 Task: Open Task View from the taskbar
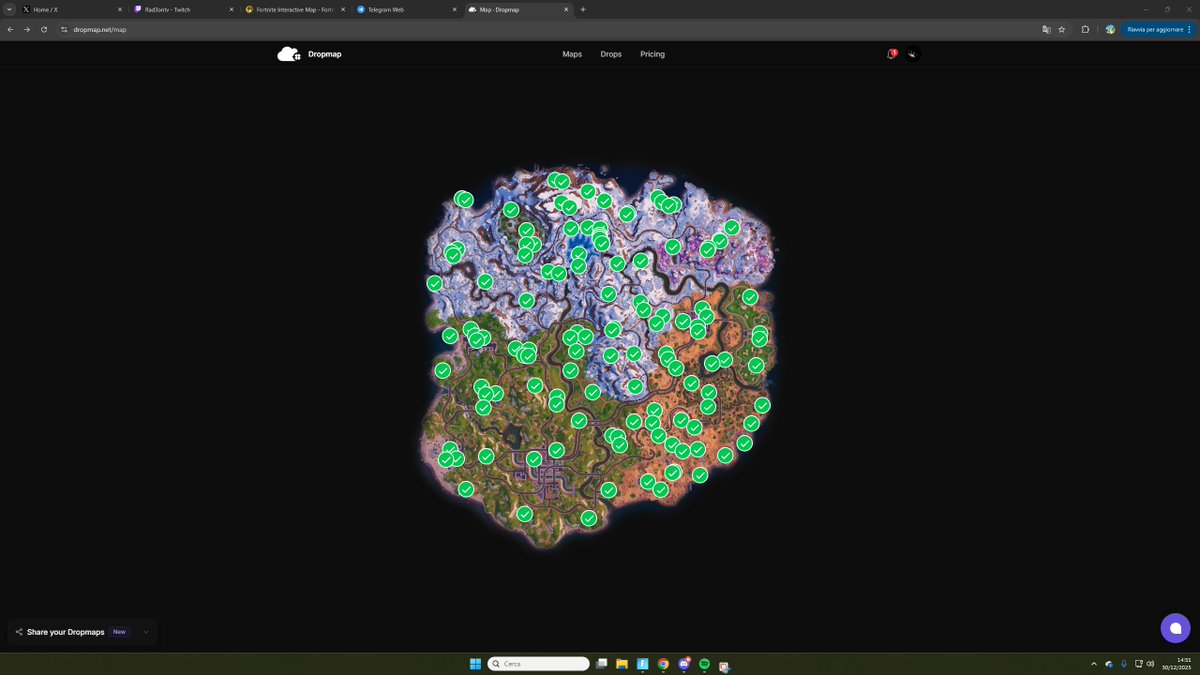pyautogui.click(x=601, y=664)
